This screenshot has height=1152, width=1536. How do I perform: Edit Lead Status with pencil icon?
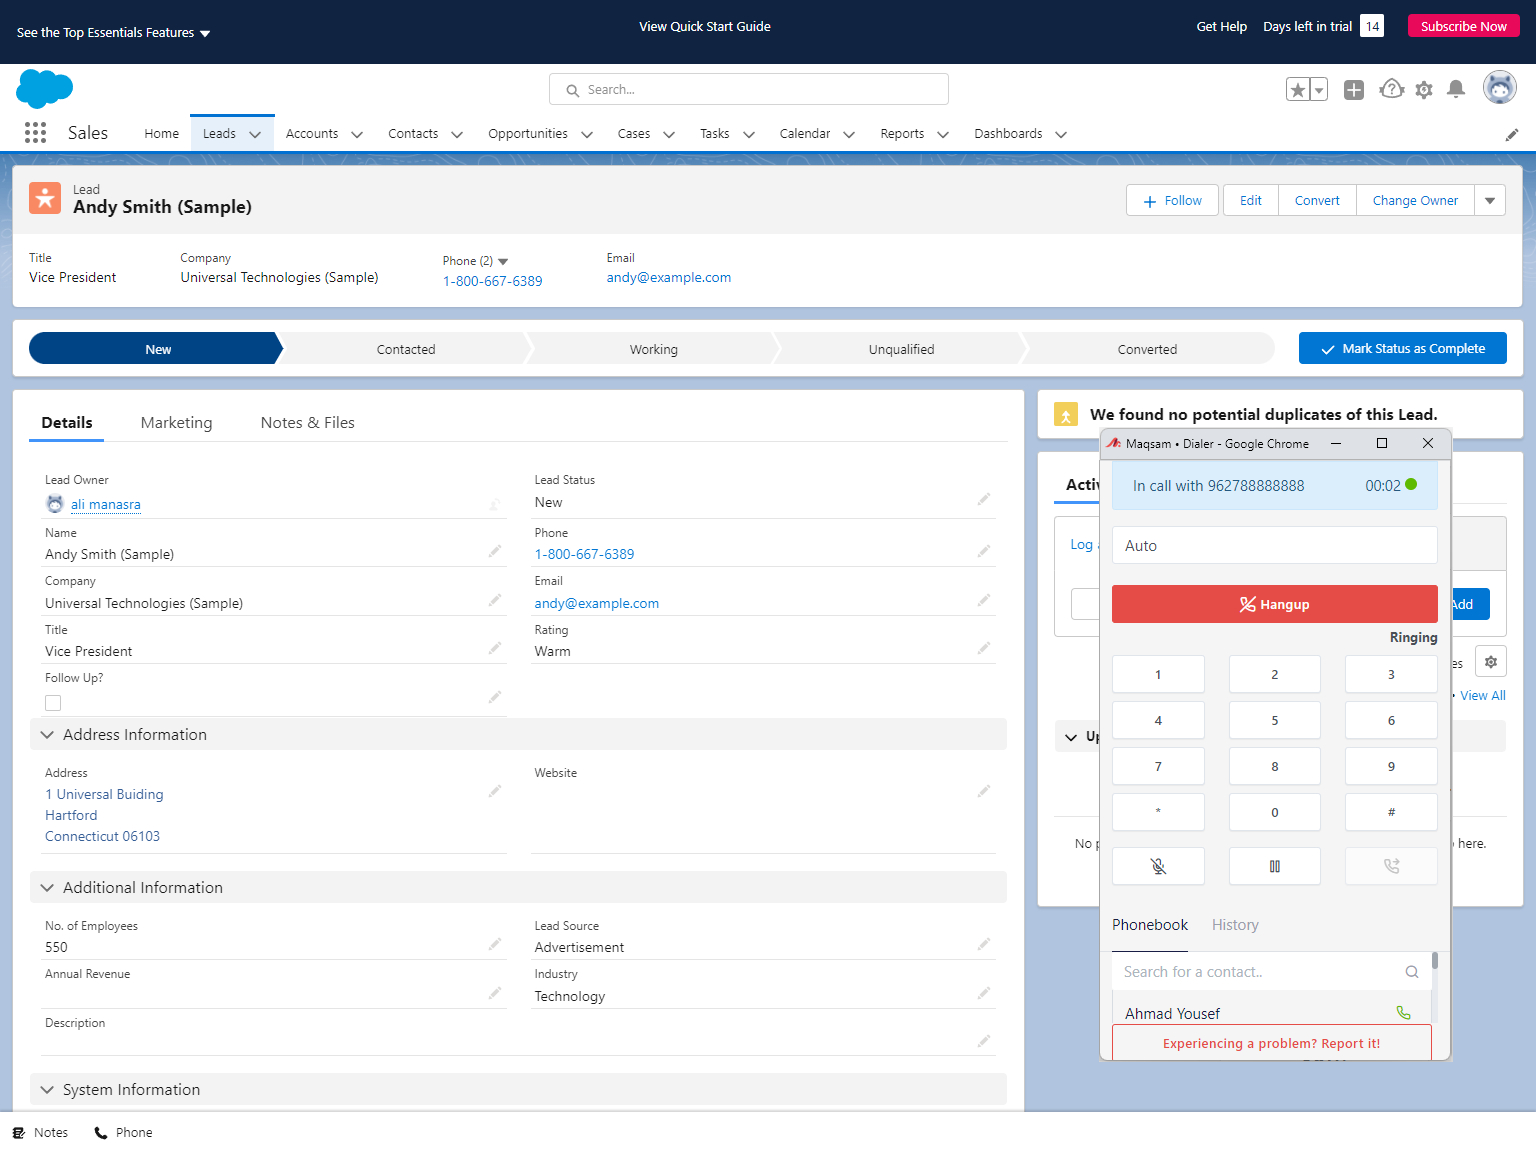coord(983,499)
